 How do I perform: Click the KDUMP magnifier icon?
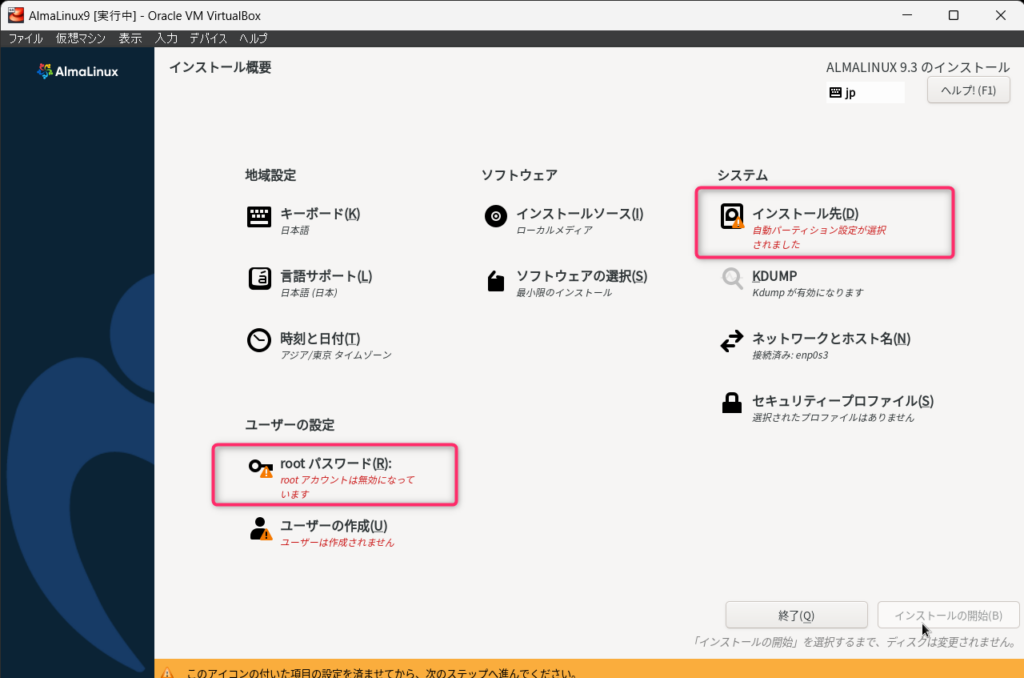point(733,279)
